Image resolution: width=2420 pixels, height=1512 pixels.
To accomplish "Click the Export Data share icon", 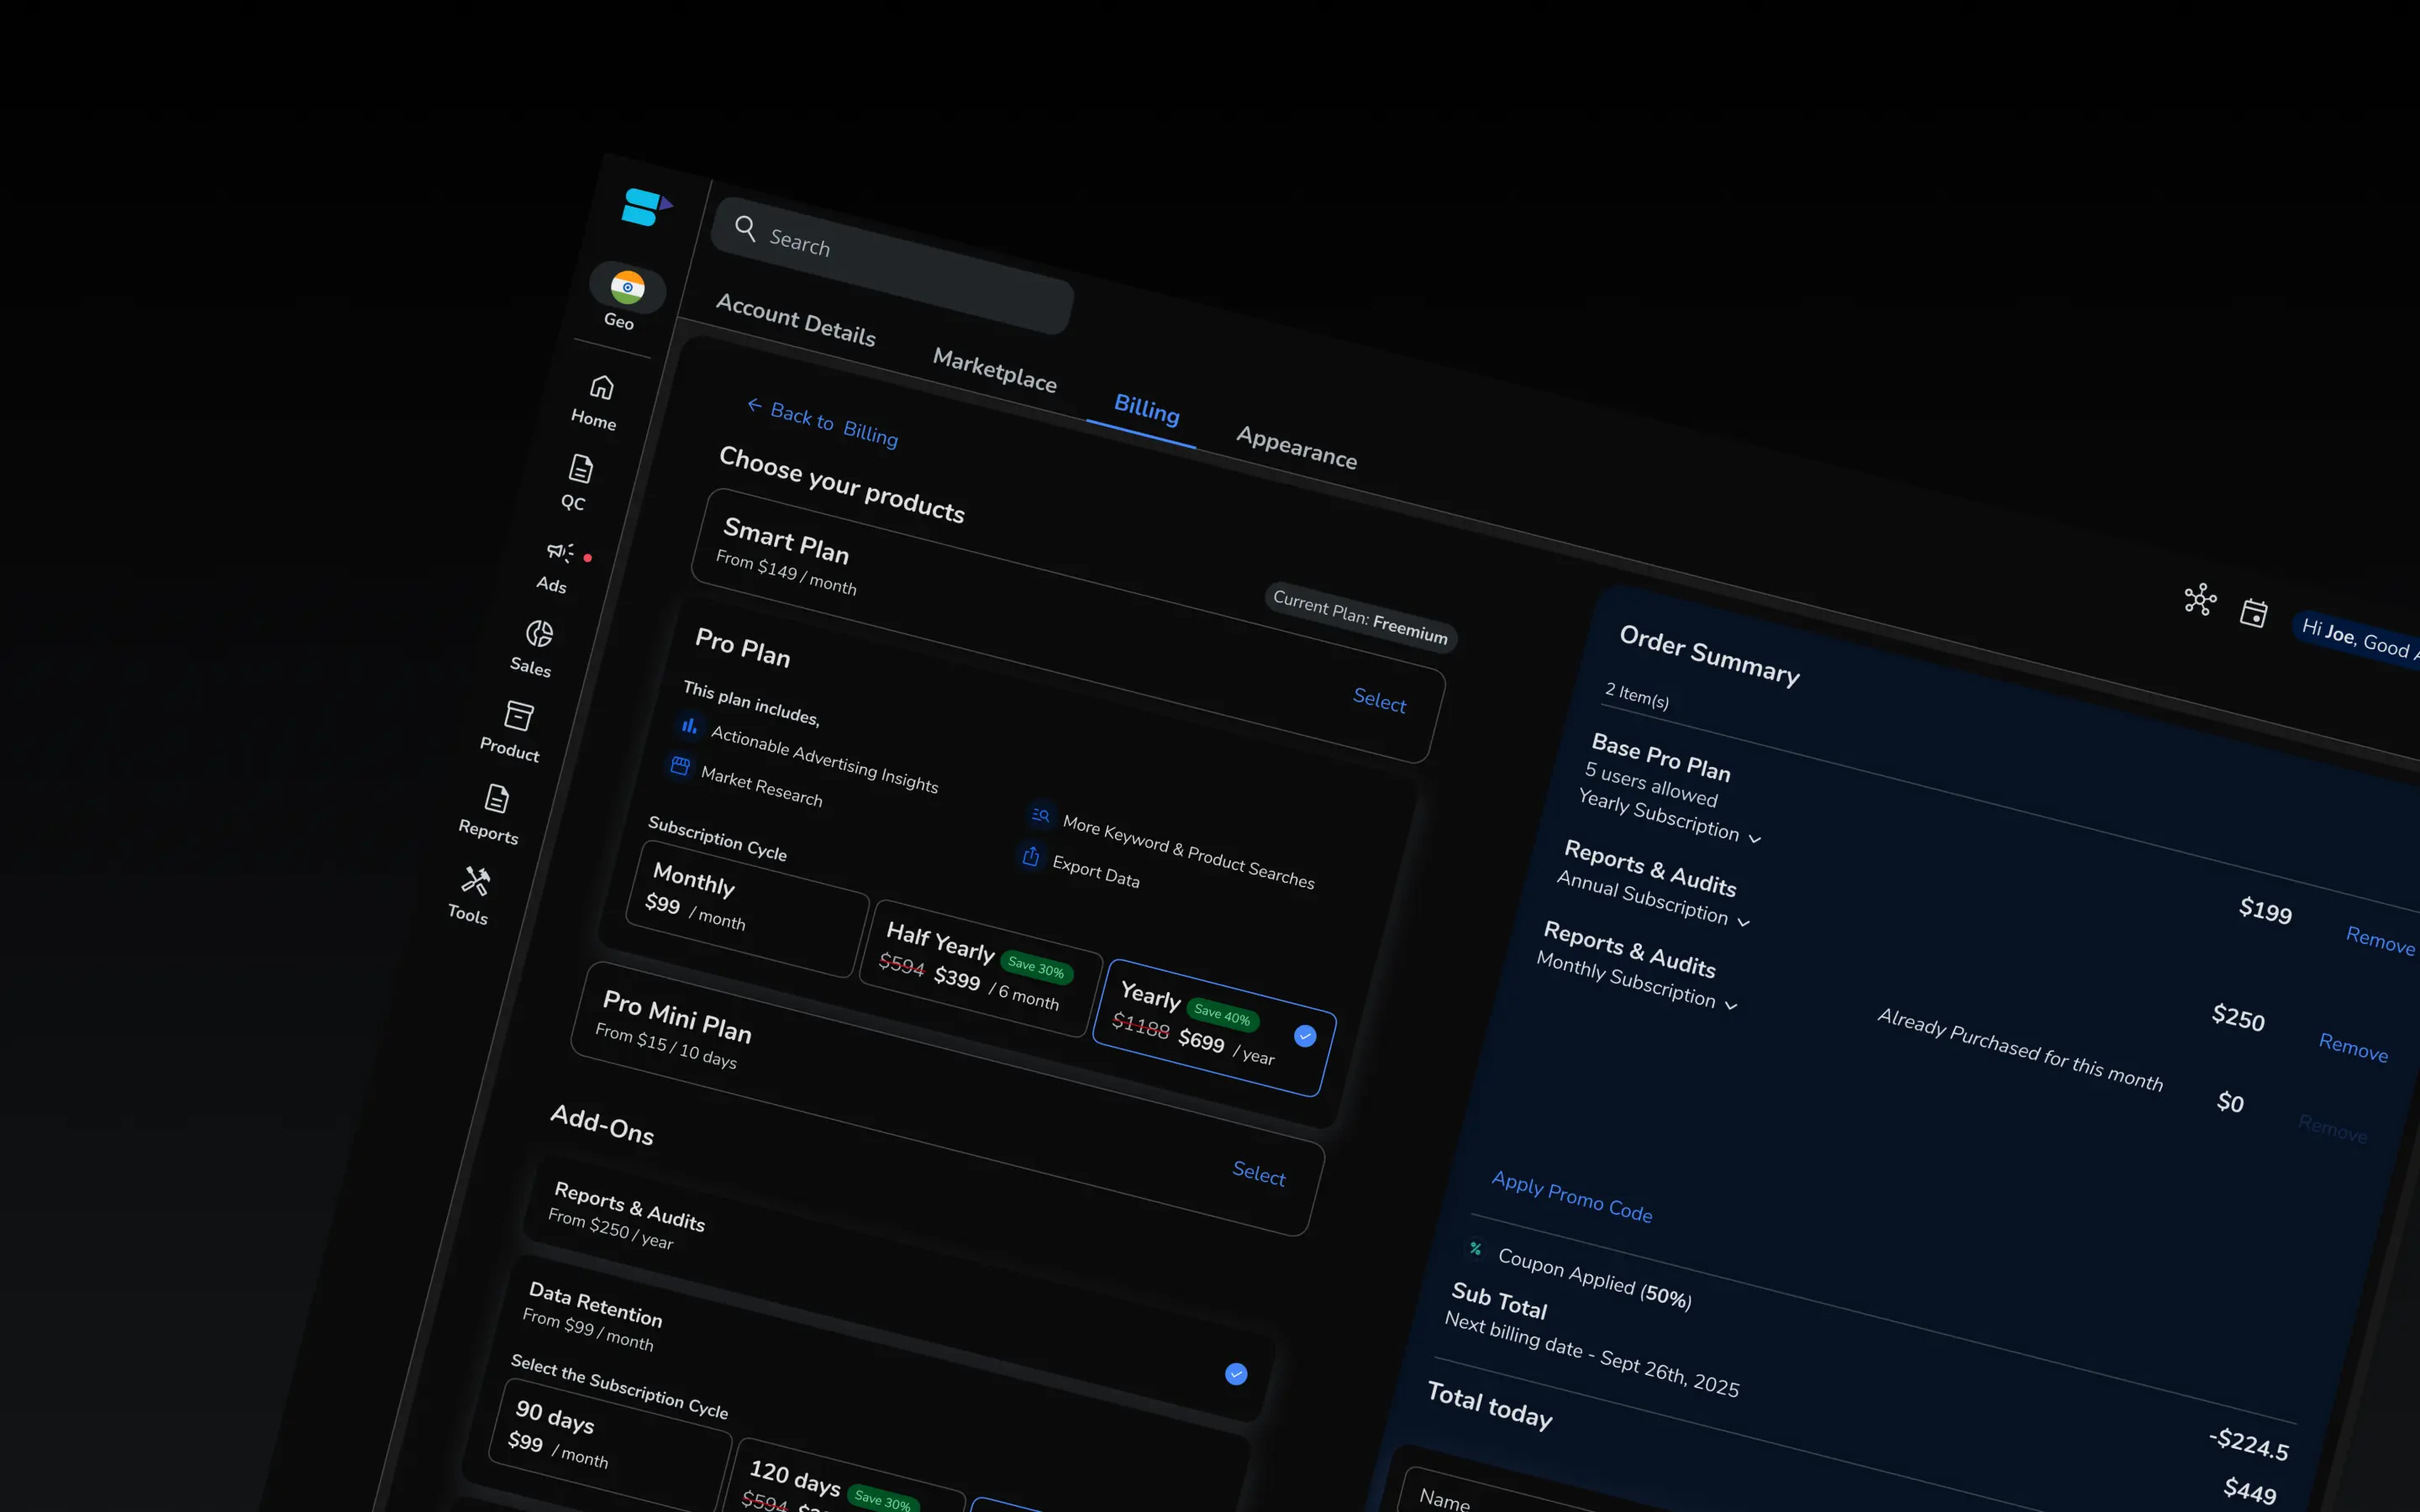I will pos(1031,857).
